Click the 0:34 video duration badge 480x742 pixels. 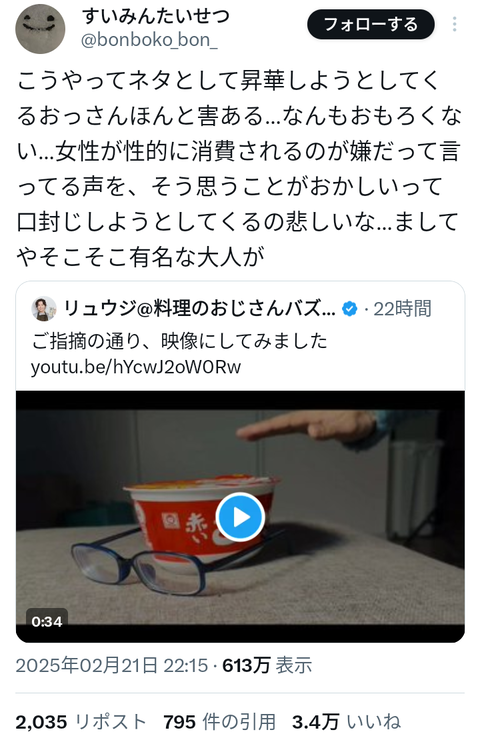tap(47, 621)
